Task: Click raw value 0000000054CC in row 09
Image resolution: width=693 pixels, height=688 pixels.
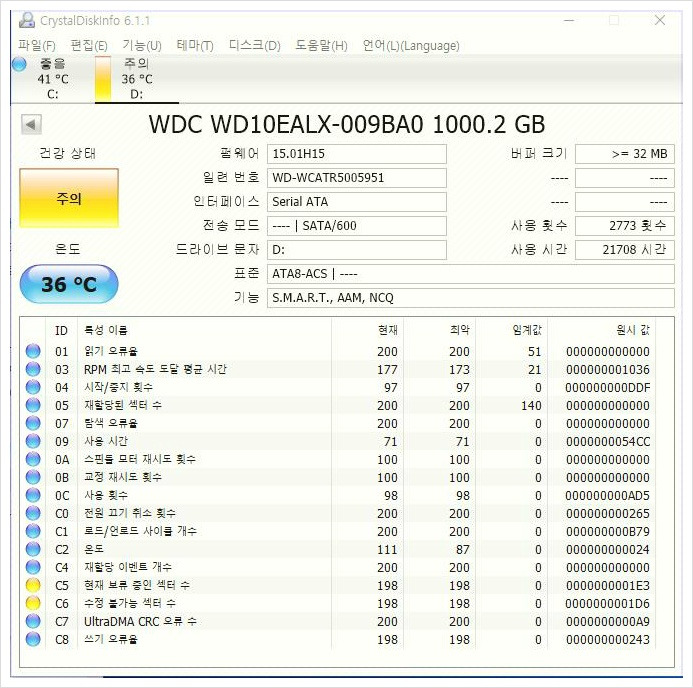Action: (x=608, y=441)
